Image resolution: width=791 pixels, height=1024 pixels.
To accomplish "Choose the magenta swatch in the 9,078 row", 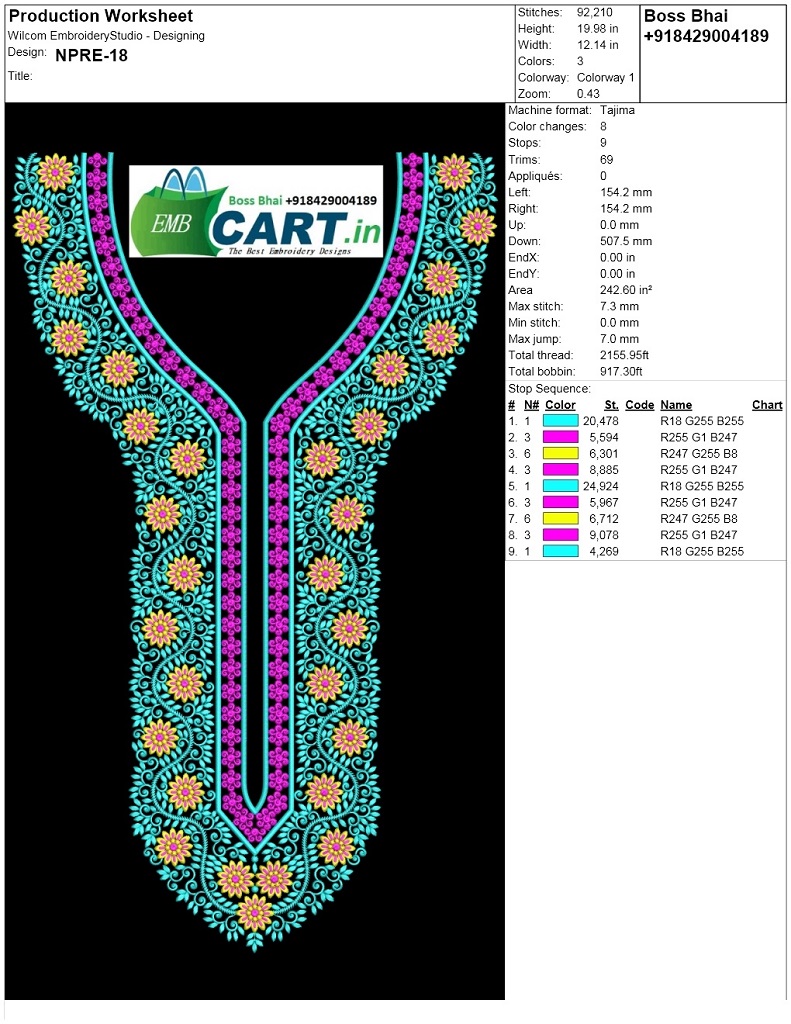I will (x=560, y=536).
